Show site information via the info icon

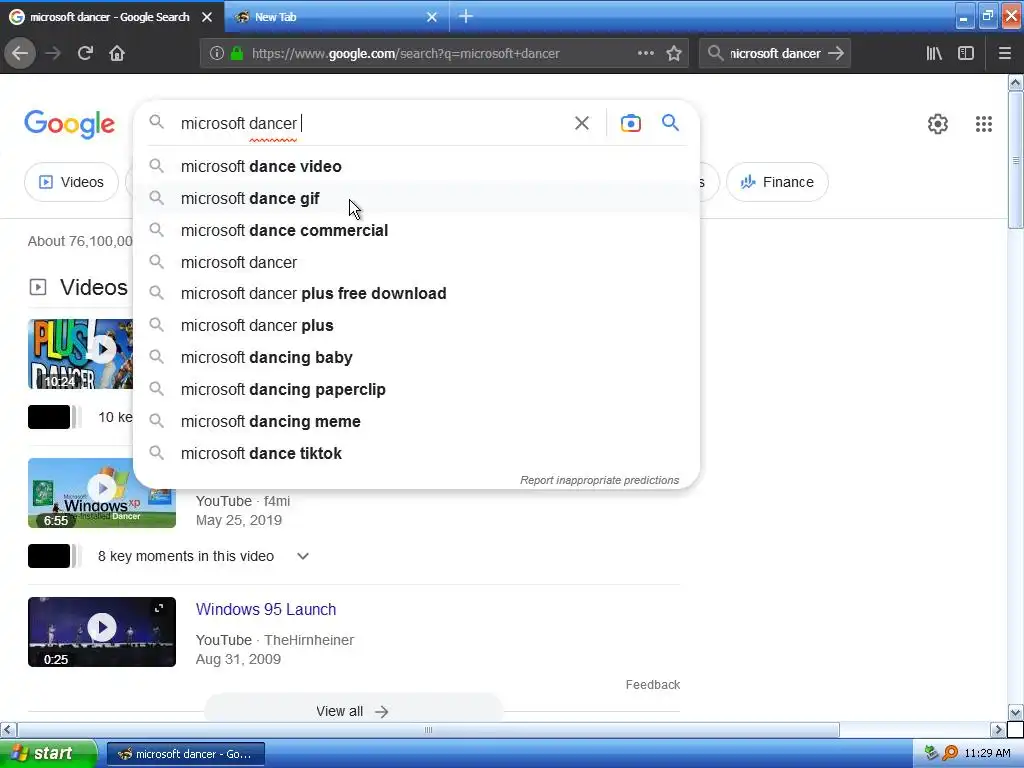pos(217,54)
